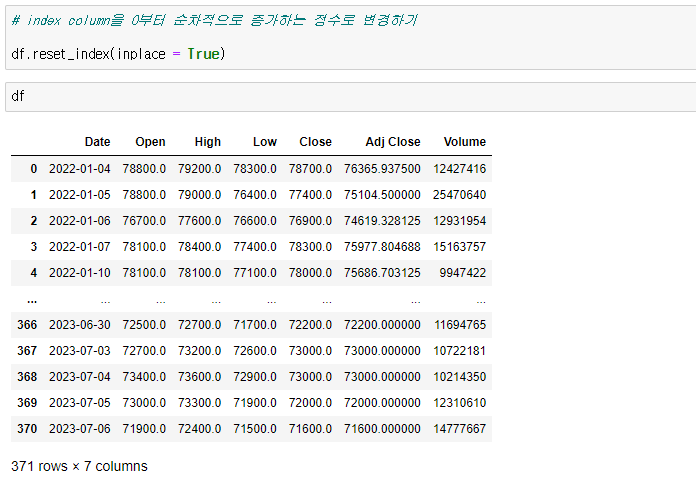Select the Date column header
The height and width of the screenshot is (484, 696).
pos(97,142)
